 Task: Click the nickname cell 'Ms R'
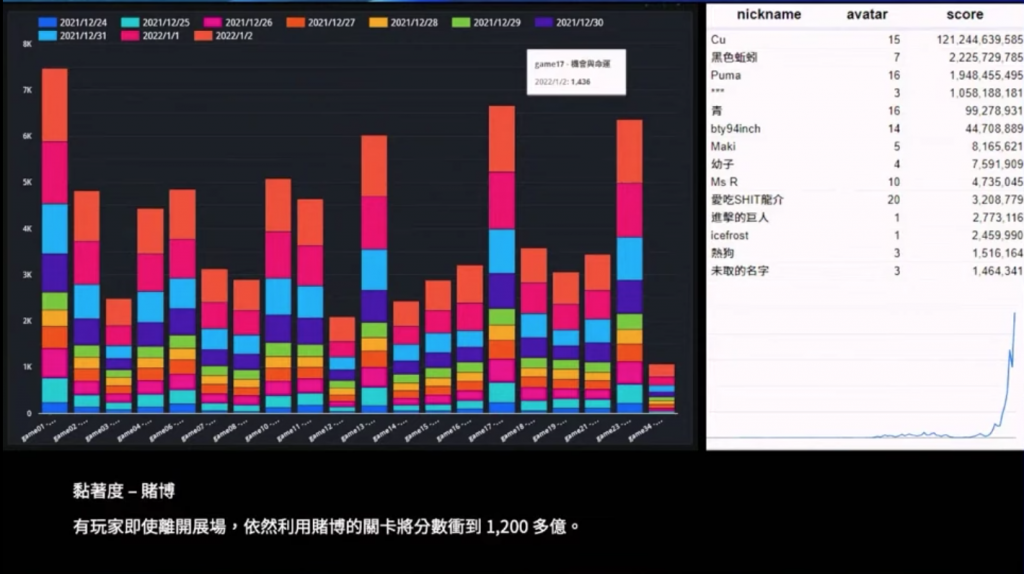point(724,182)
